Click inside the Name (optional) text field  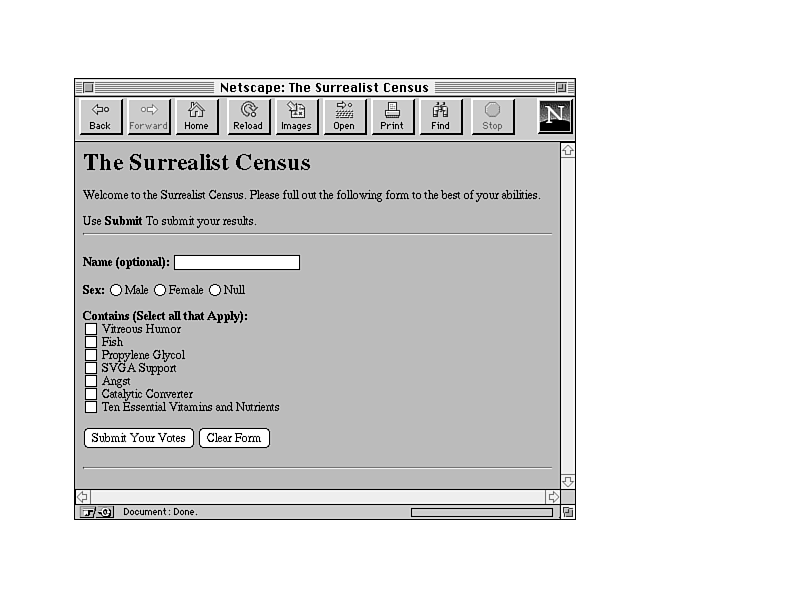(237, 263)
